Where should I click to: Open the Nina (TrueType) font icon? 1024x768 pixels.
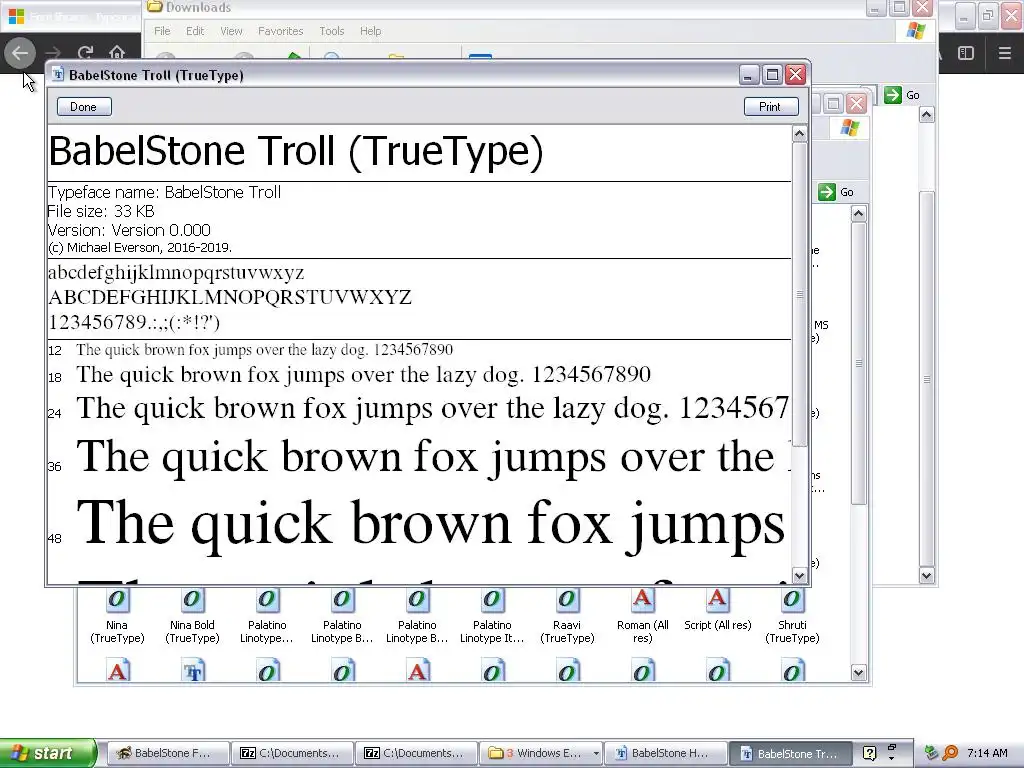point(118,599)
